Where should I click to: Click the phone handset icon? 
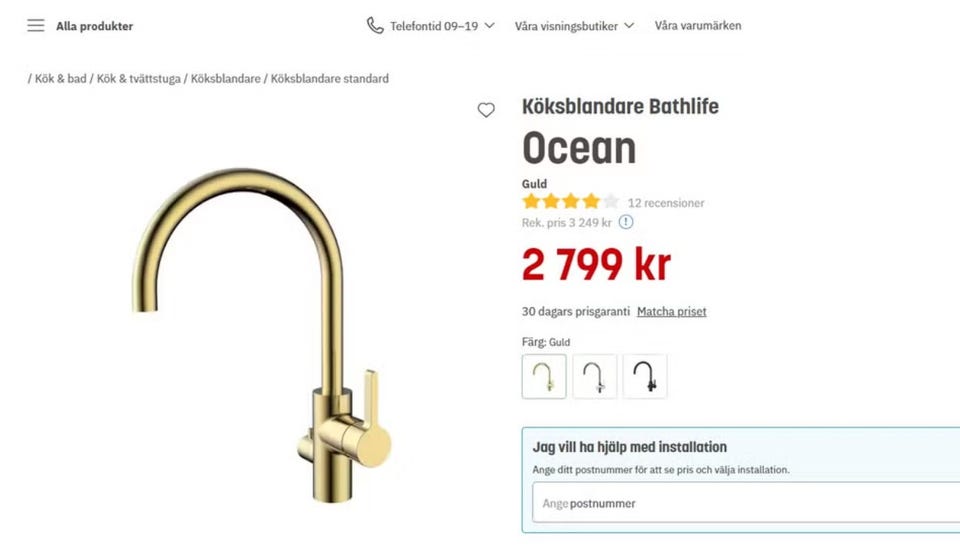click(375, 26)
